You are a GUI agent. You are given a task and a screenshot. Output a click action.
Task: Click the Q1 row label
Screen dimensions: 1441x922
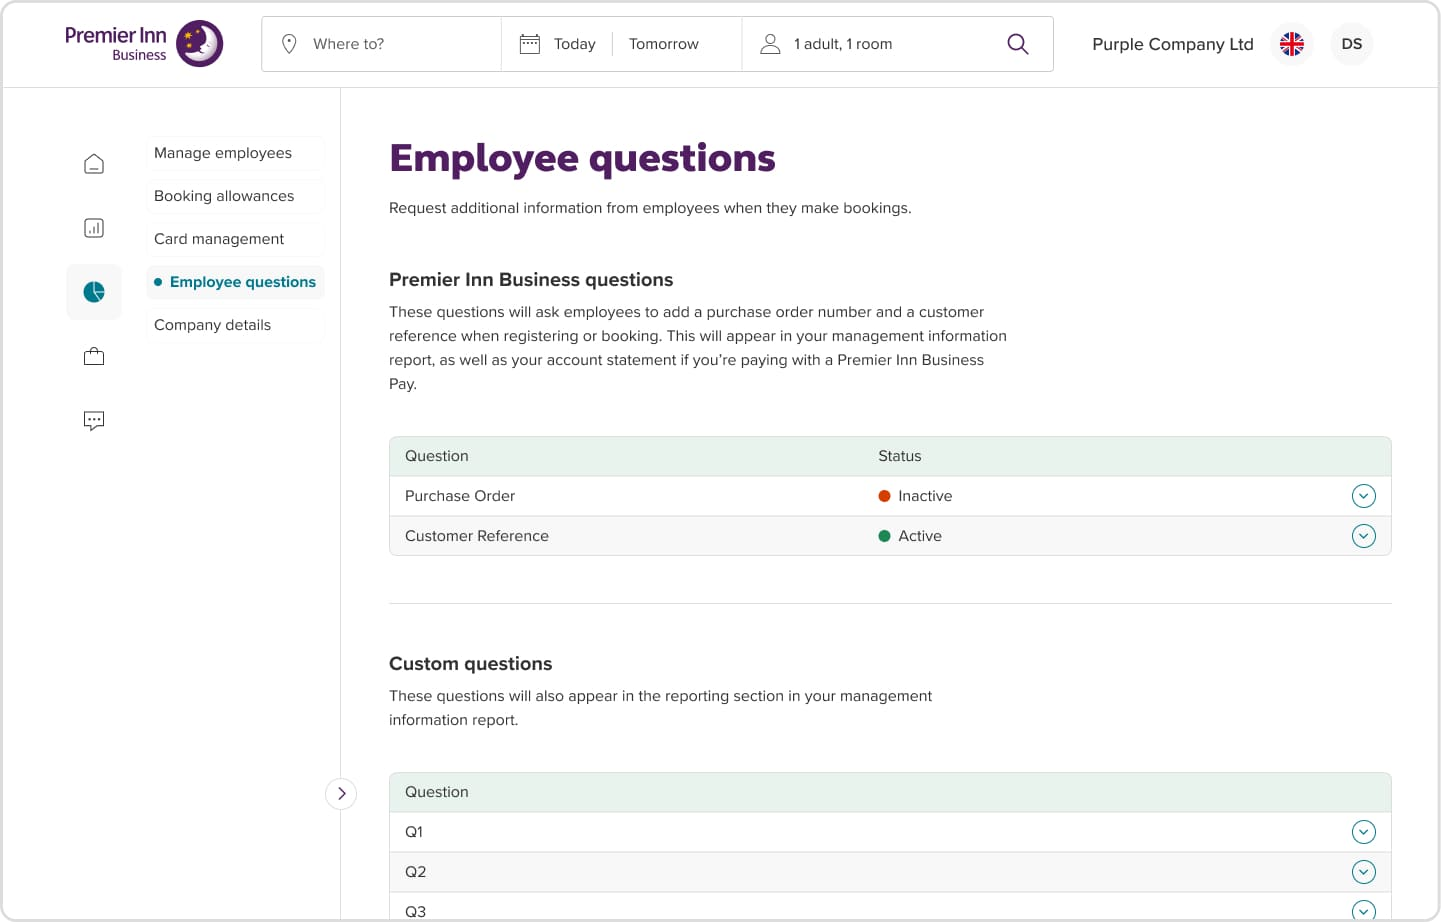414,832
